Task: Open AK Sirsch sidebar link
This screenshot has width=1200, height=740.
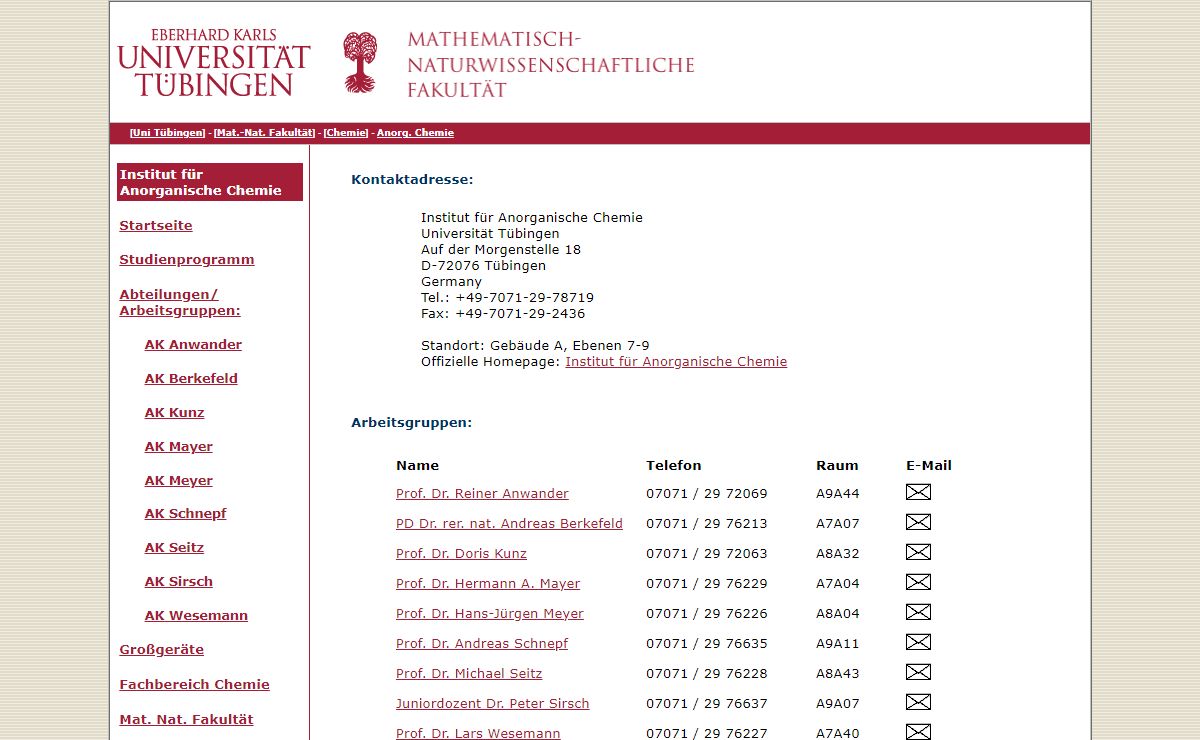Action: point(179,582)
